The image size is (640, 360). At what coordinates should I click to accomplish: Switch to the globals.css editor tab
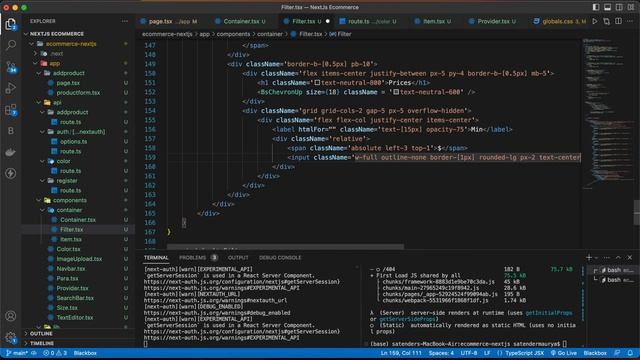pos(559,21)
